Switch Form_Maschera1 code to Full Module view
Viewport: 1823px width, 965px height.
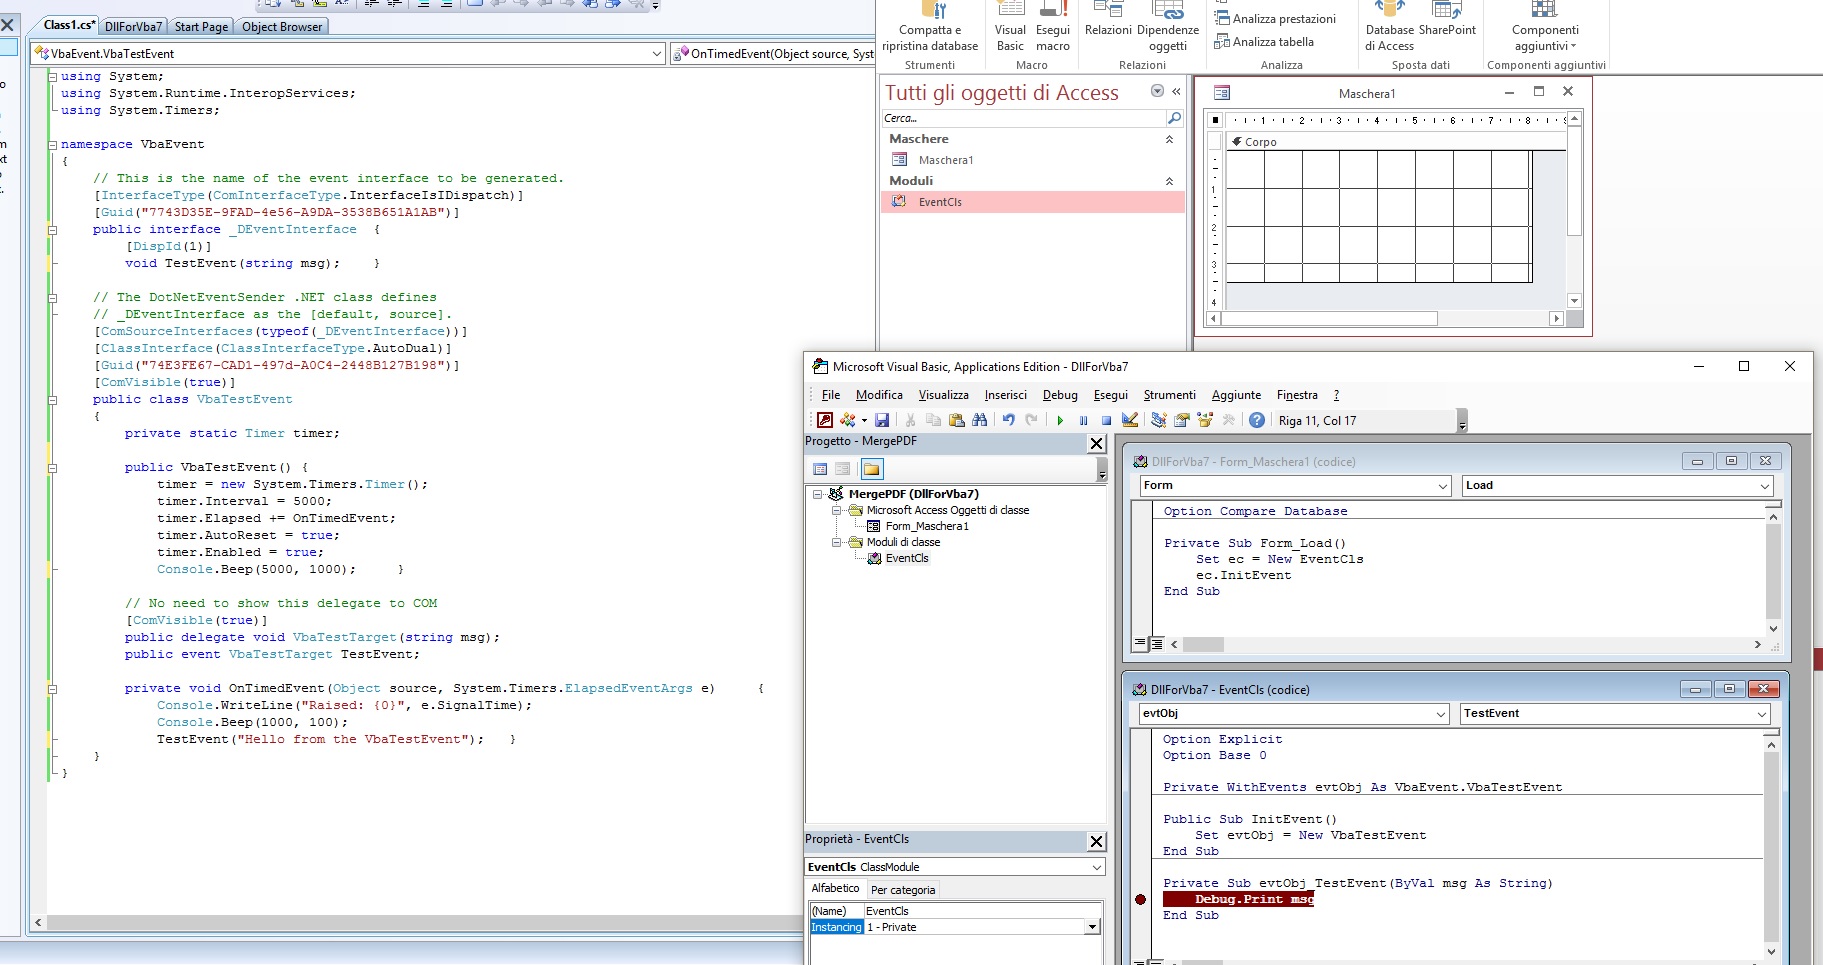coord(1157,644)
